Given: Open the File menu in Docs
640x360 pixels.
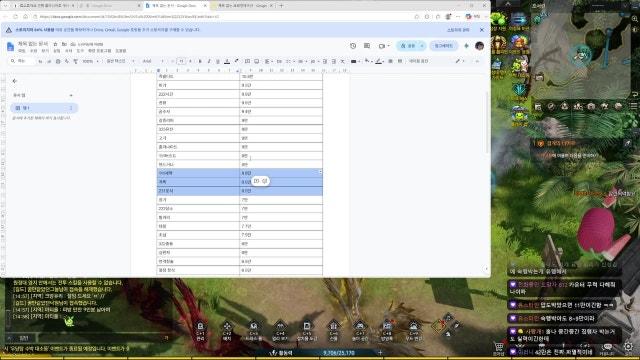Looking at the screenshot, I should point(22,51).
